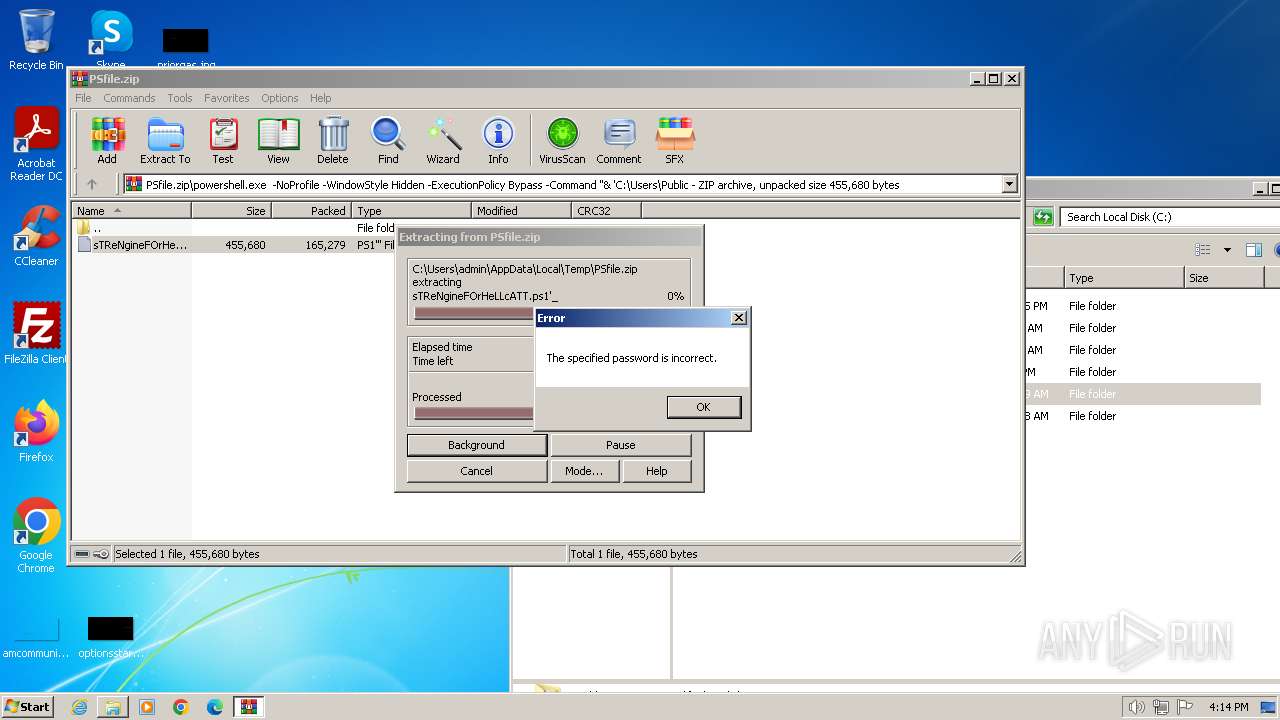1280x720 pixels.
Task: Click Chrome icon in taskbar
Action: click(x=181, y=707)
